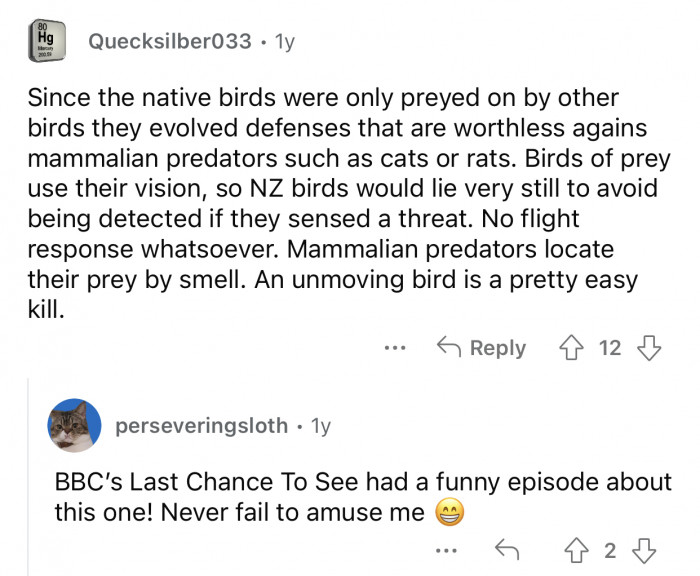Click Reply under Quecksilber033's comment
This screenshot has height=576, width=700.
point(482,348)
